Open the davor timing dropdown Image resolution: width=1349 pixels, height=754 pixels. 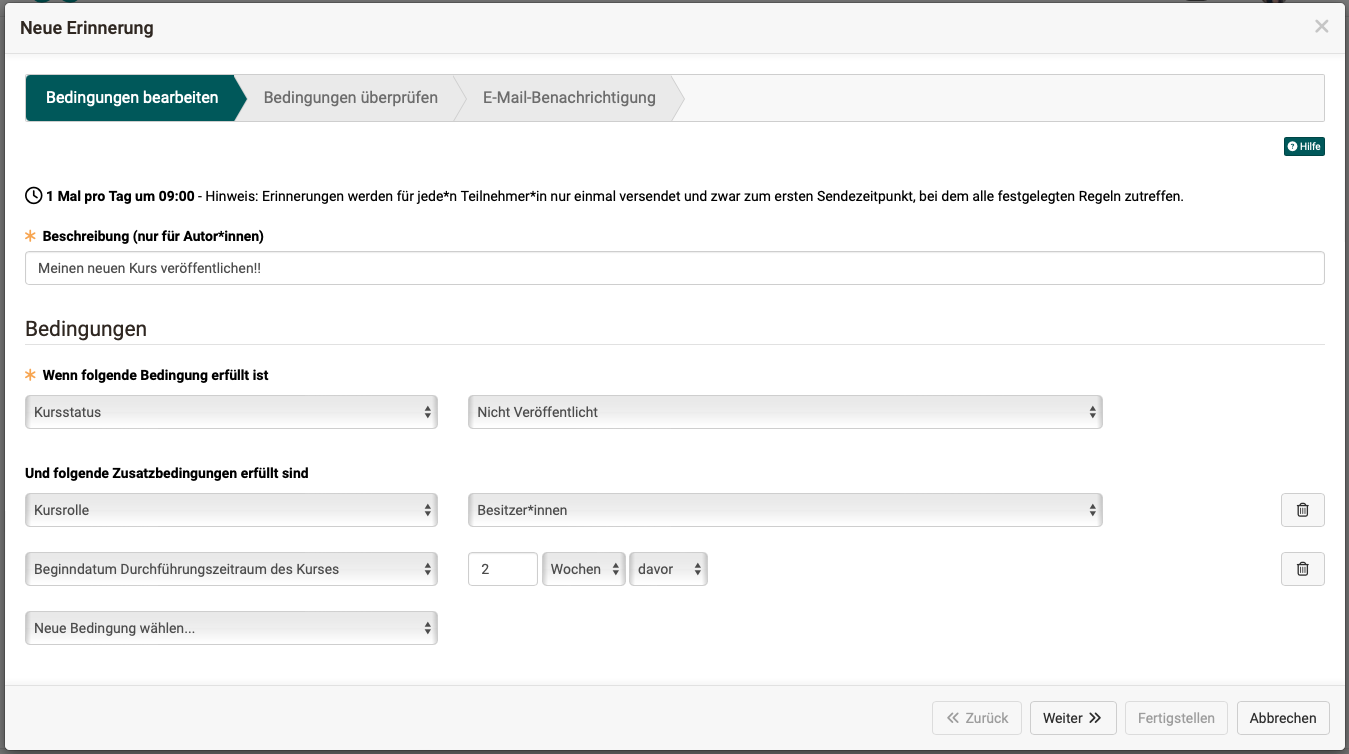[x=667, y=569]
